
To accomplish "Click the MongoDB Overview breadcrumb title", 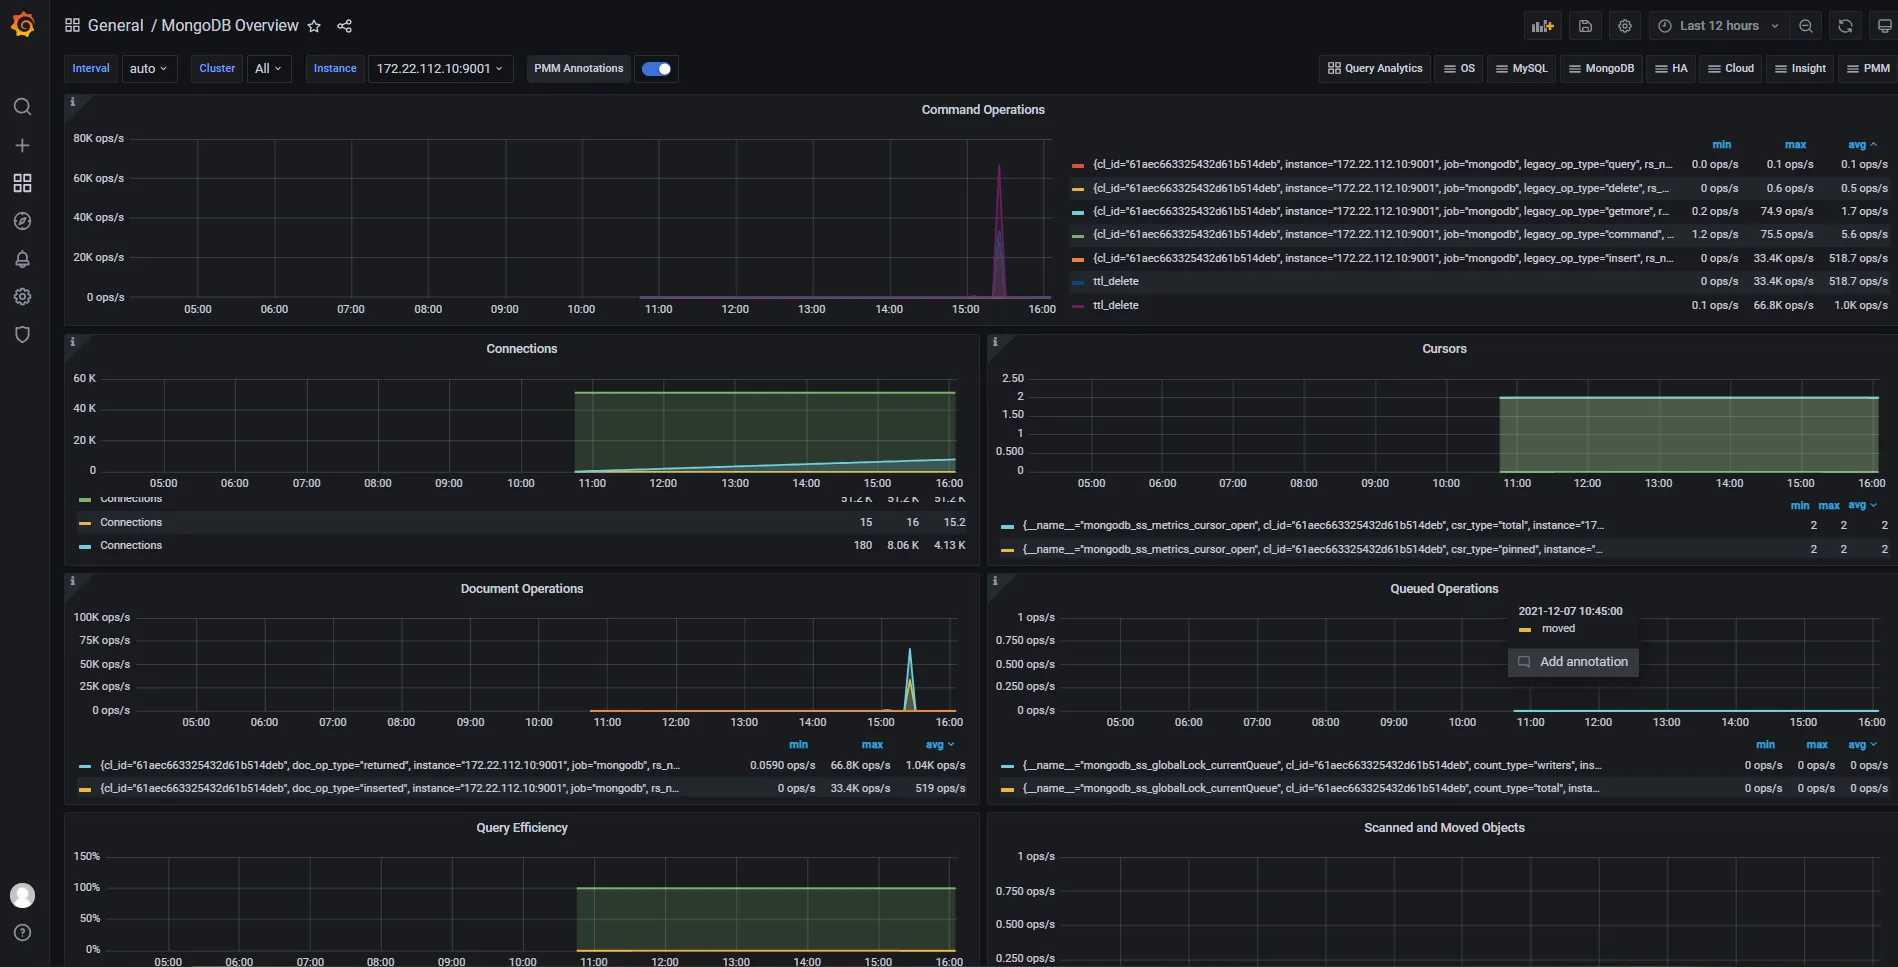I will coord(230,26).
